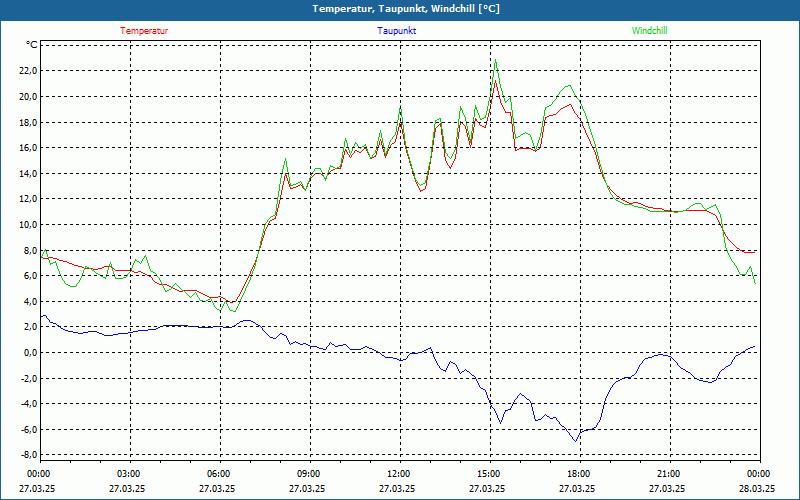Click the 28.03.25 date label

[x=757, y=488]
